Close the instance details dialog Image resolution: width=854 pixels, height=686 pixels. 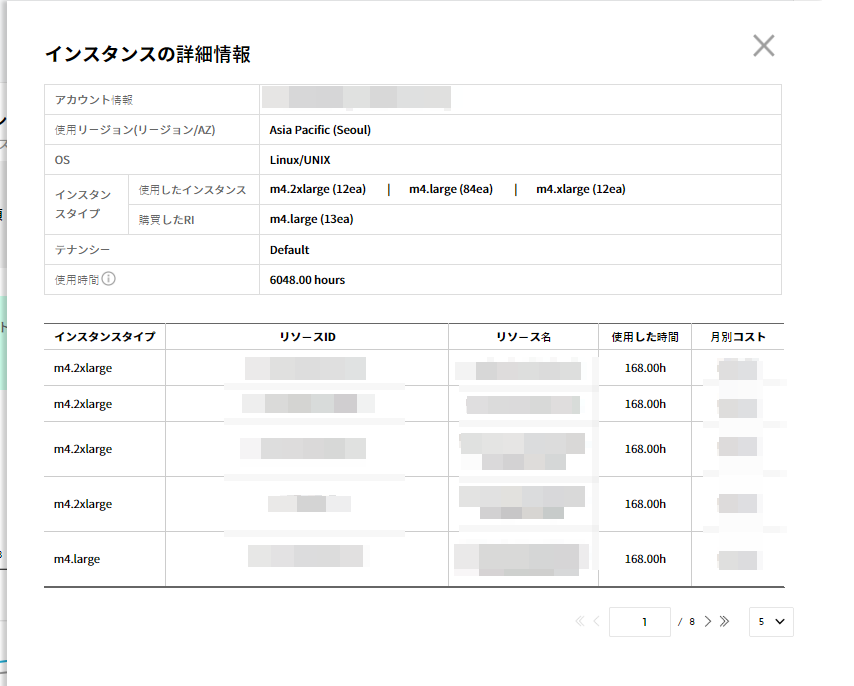pos(763,46)
